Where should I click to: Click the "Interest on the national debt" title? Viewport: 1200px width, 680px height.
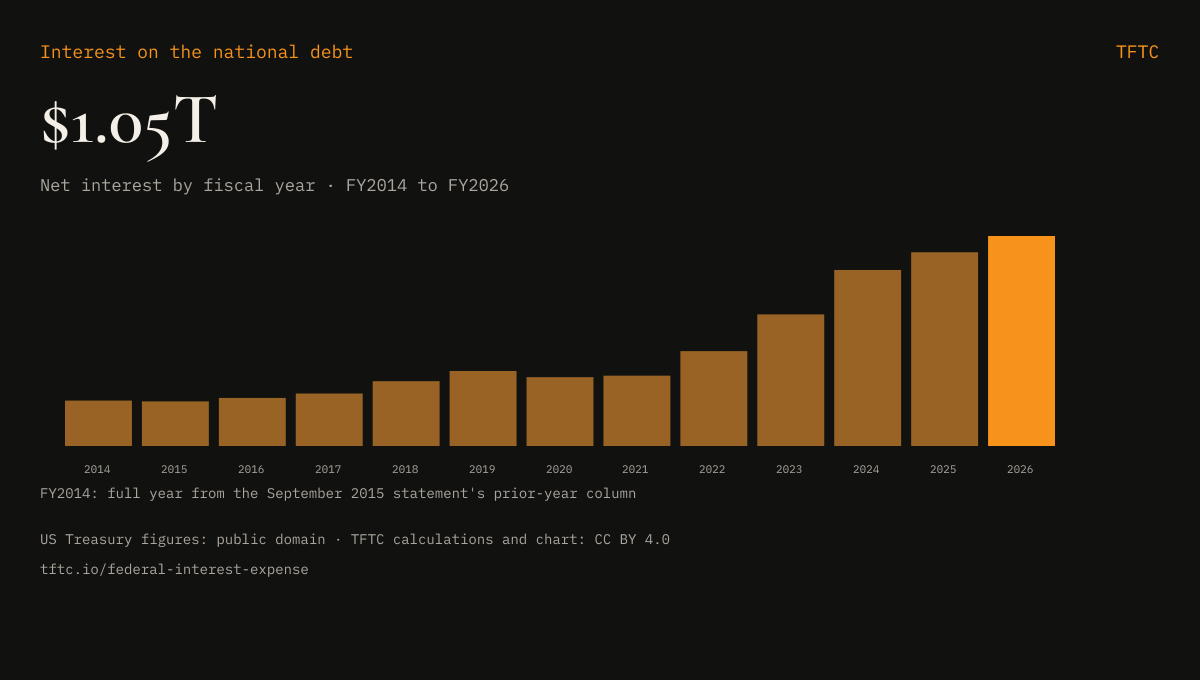[x=197, y=52]
